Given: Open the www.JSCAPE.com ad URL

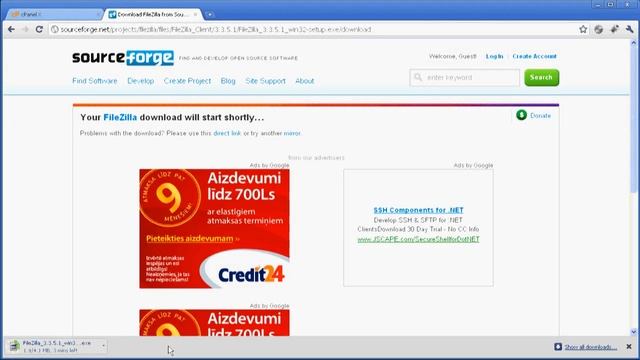Looking at the screenshot, I should (418, 239).
